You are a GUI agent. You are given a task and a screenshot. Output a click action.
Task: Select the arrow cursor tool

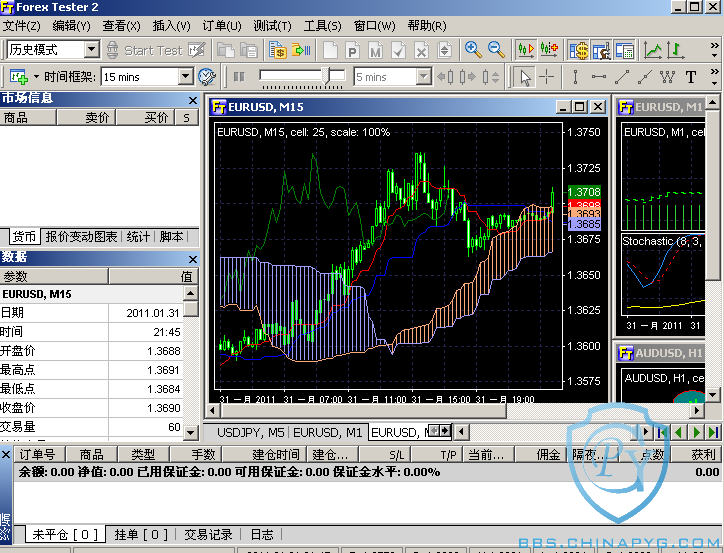click(x=525, y=77)
